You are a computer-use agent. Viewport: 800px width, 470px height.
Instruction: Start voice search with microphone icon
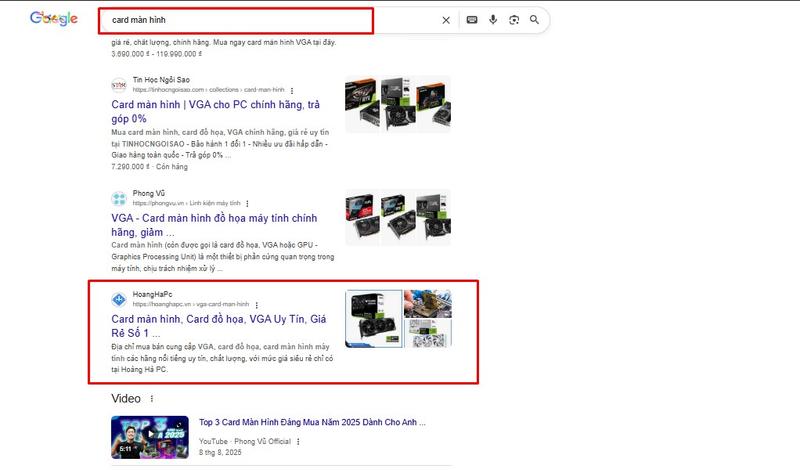493,20
